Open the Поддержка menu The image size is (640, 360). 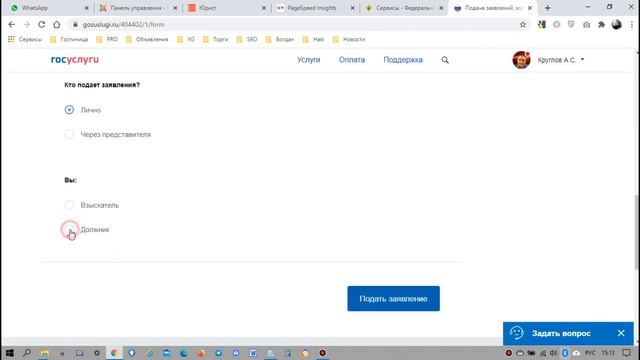pos(403,60)
